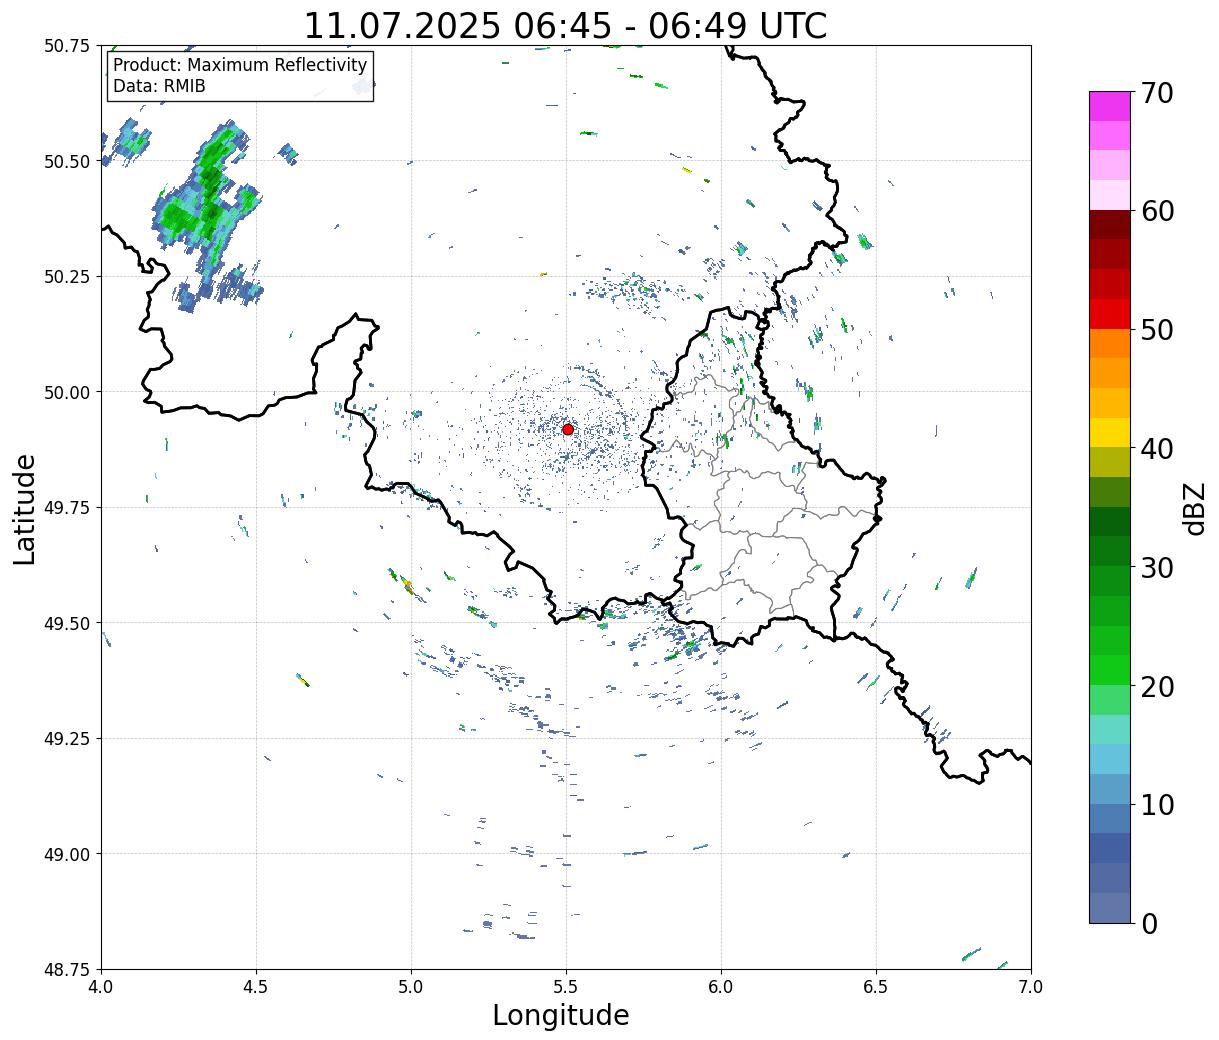1219x1040 pixels.
Task: Click the colorbar tick label 70
Action: [x=1157, y=93]
